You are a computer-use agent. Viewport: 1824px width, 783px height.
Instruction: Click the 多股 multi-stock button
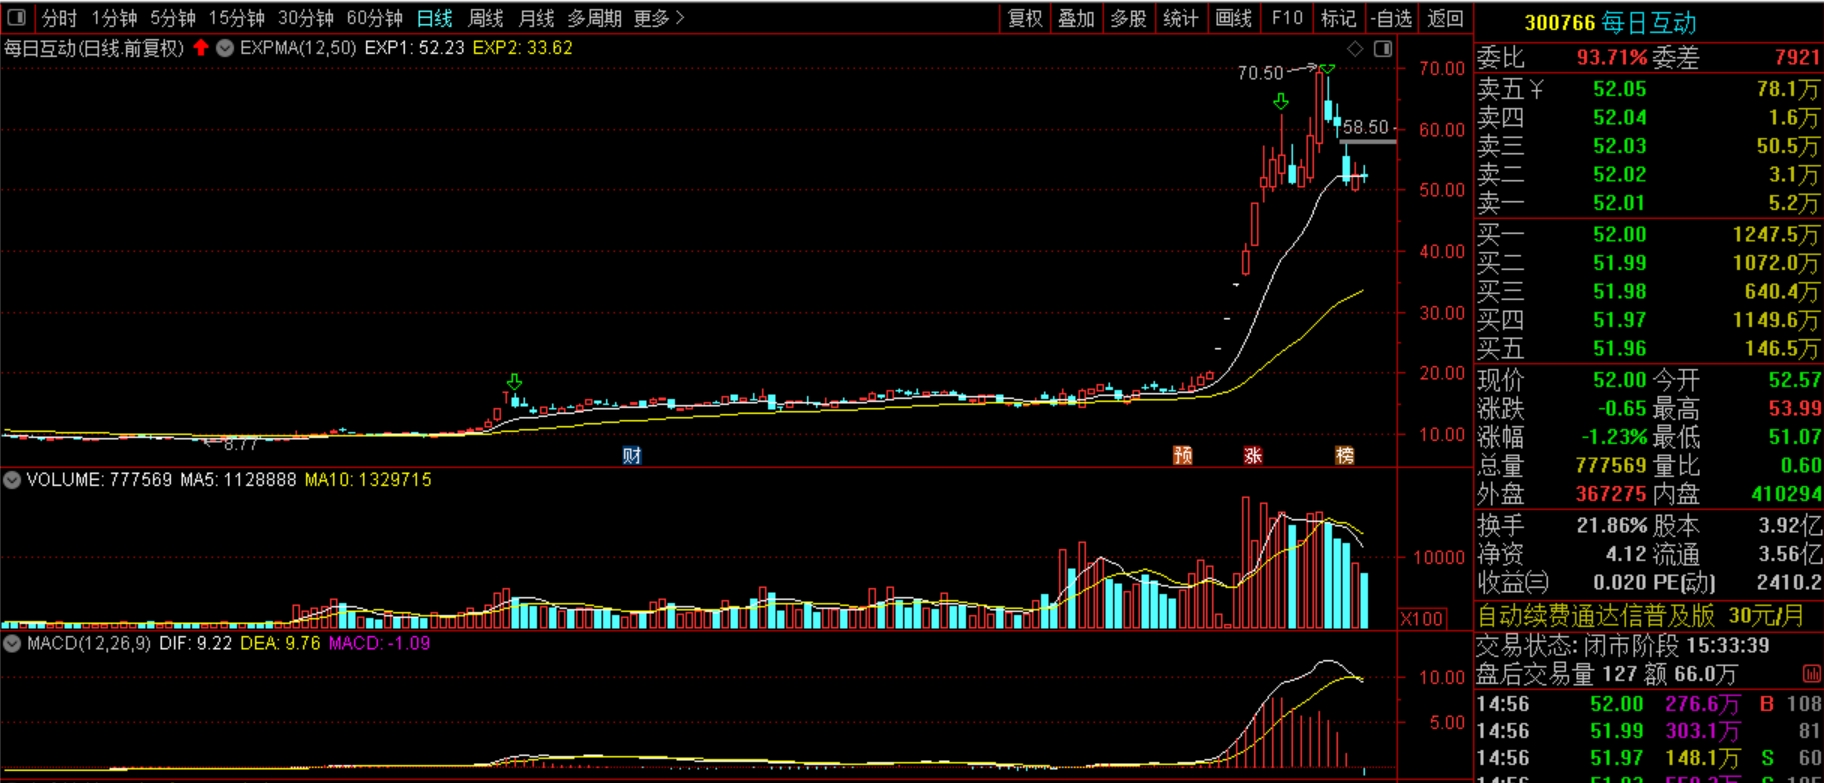coord(1129,18)
